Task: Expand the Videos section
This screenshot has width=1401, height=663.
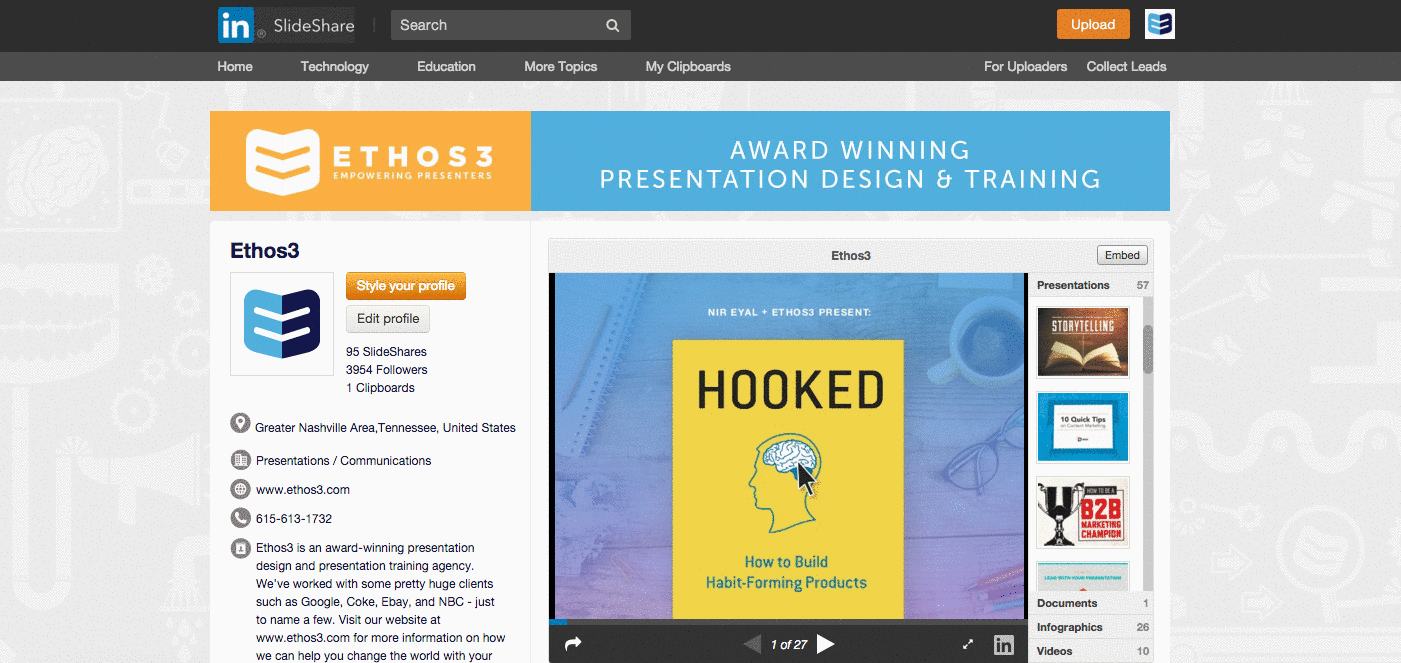Action: click(x=1091, y=651)
